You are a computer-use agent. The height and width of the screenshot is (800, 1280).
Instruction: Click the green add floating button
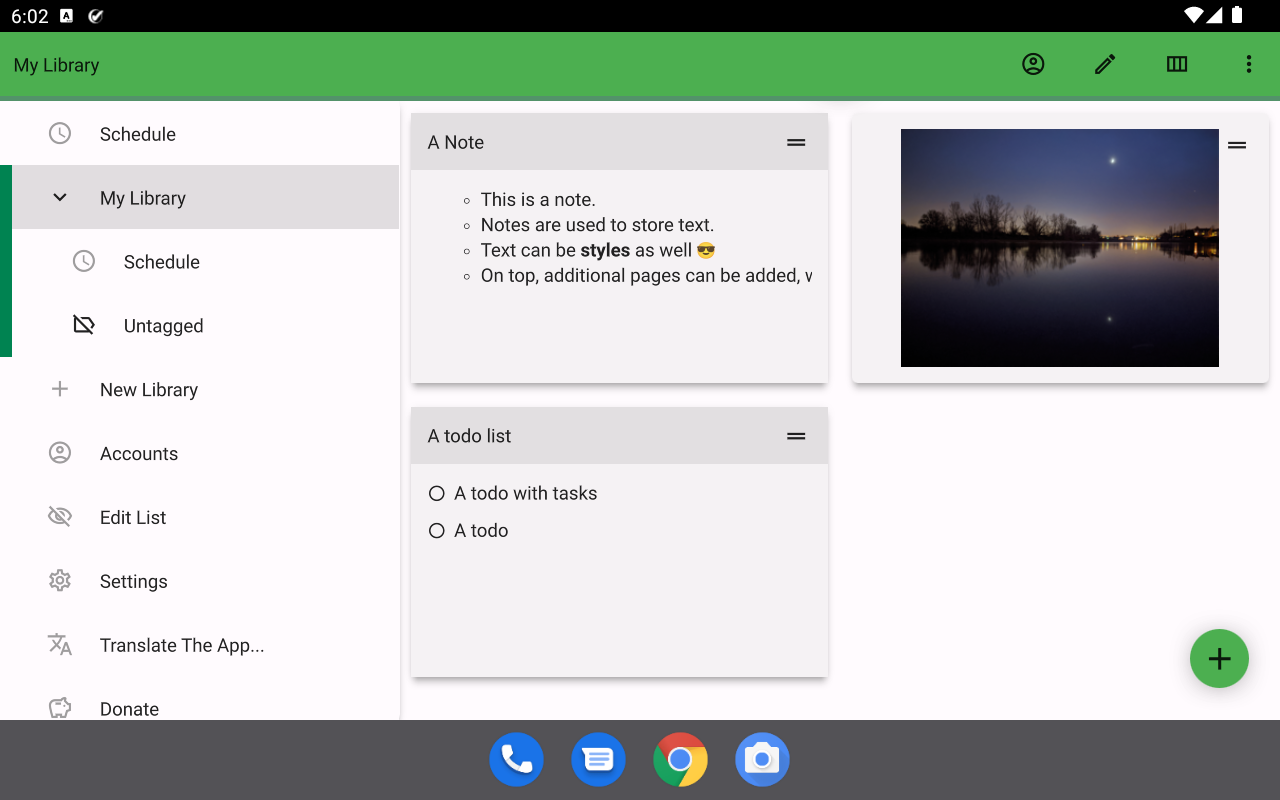click(x=1219, y=658)
